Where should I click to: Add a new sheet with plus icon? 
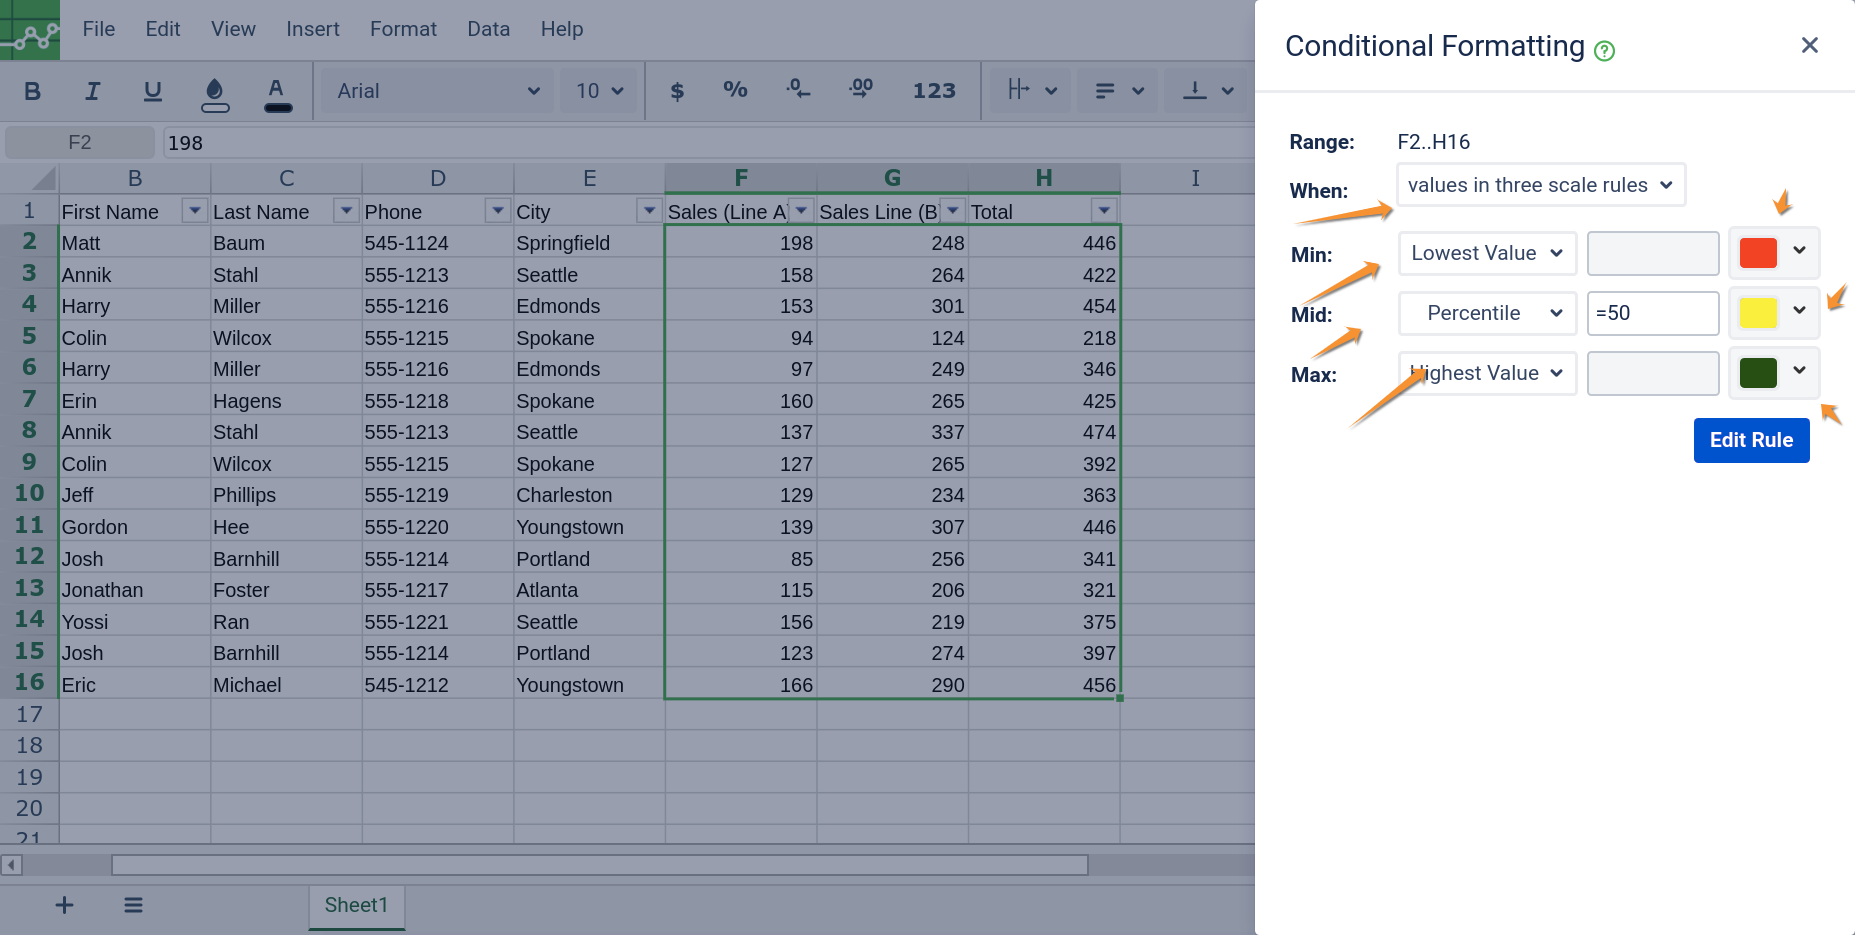point(64,905)
